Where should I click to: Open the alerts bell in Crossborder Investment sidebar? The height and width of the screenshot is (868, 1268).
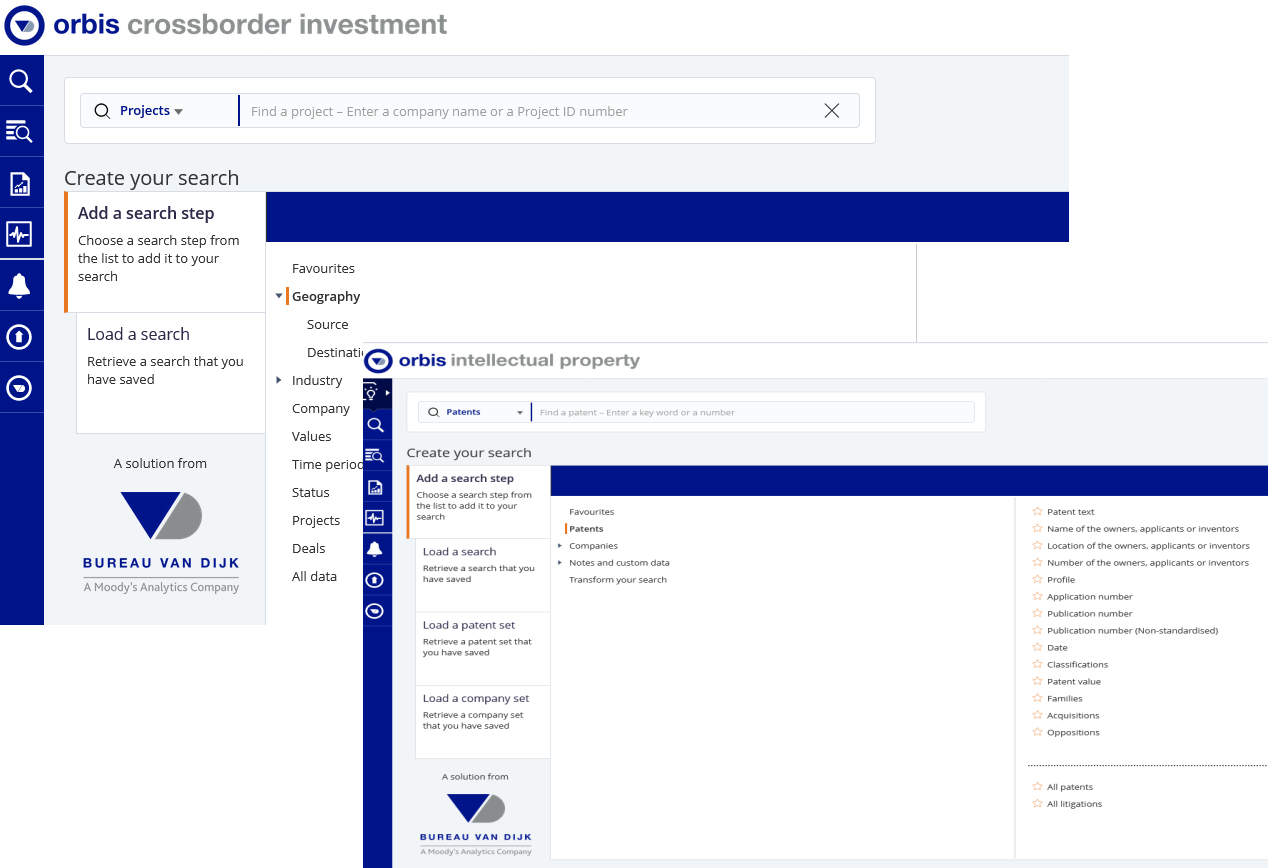(x=21, y=286)
